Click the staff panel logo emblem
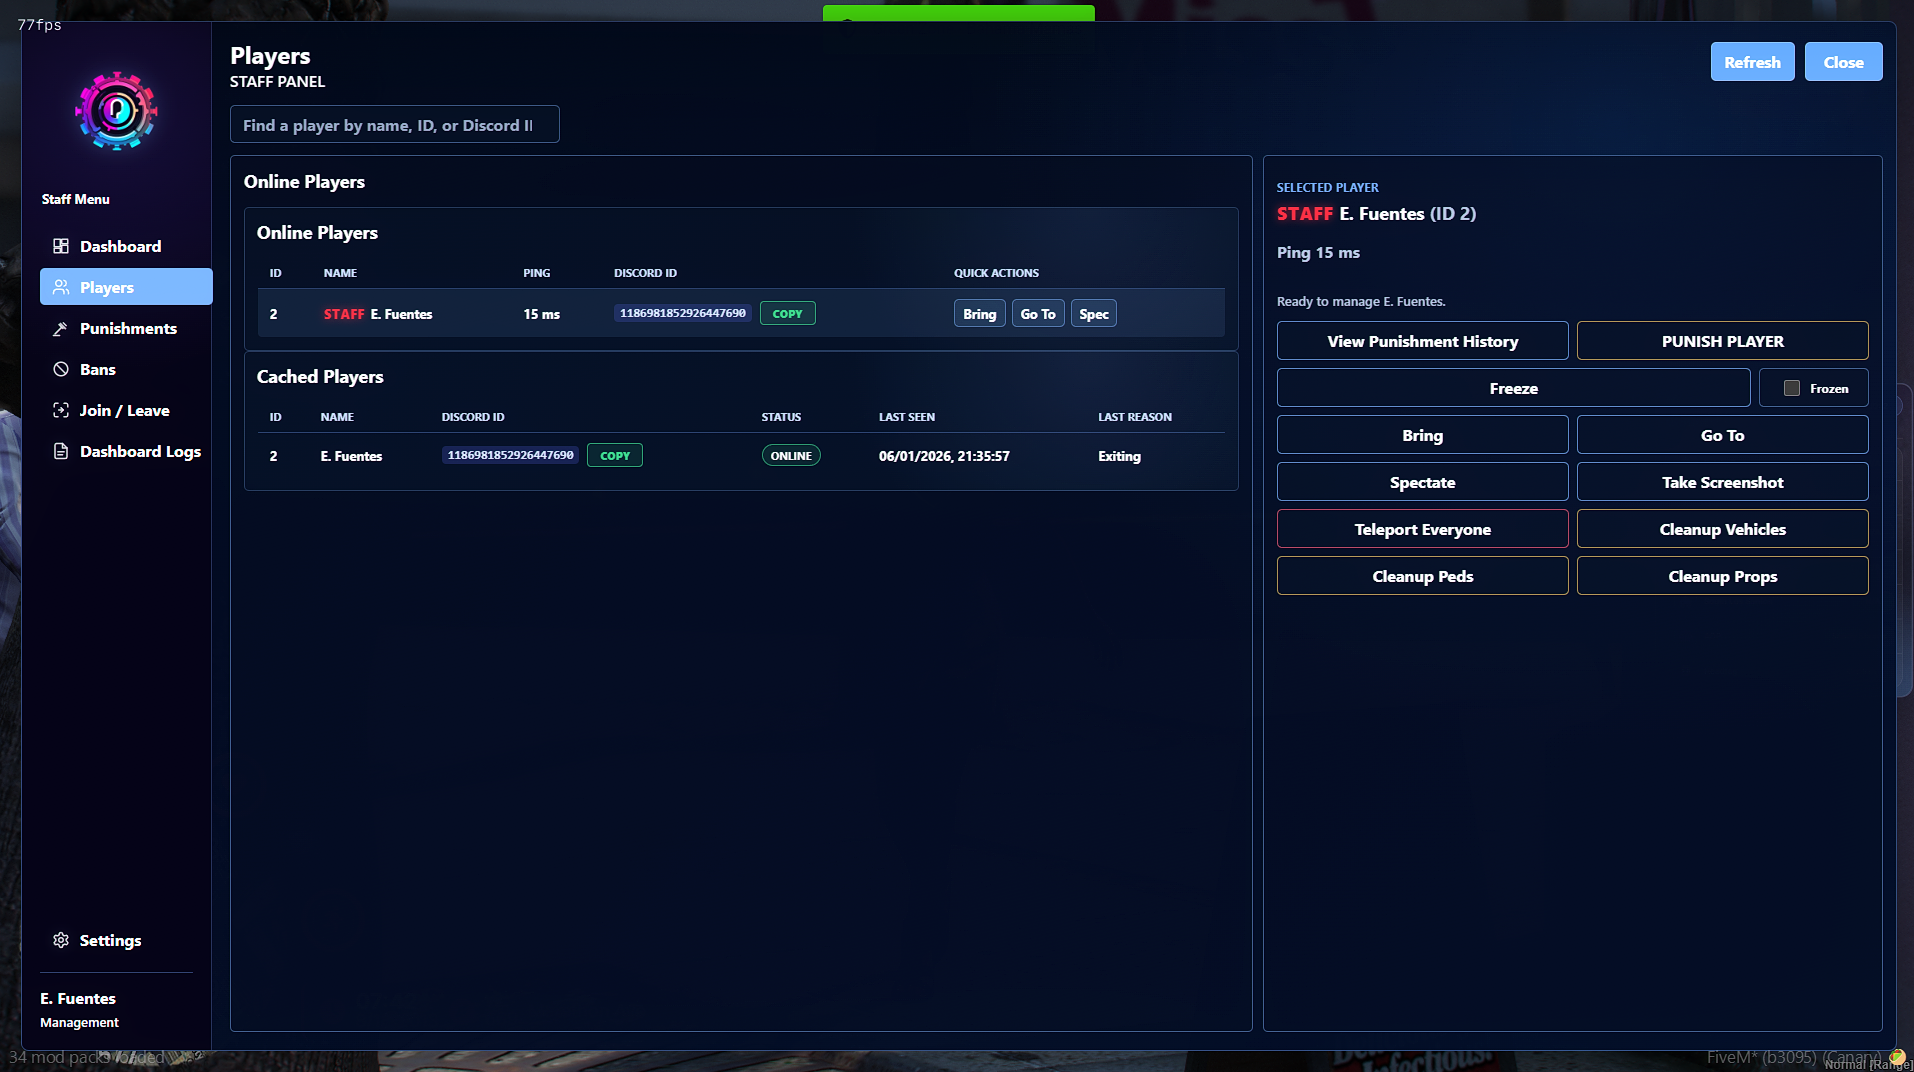The width and height of the screenshot is (1914, 1072). point(116,111)
